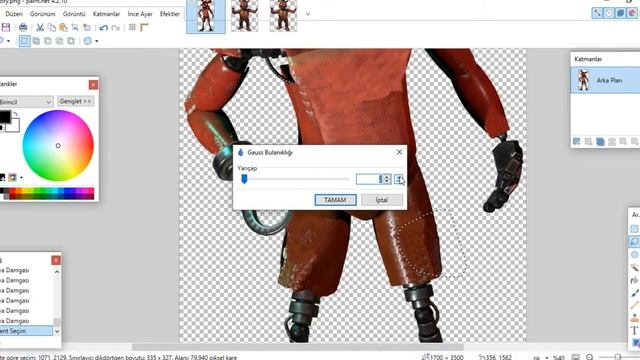Click the Print icon in toolbar

23,27
